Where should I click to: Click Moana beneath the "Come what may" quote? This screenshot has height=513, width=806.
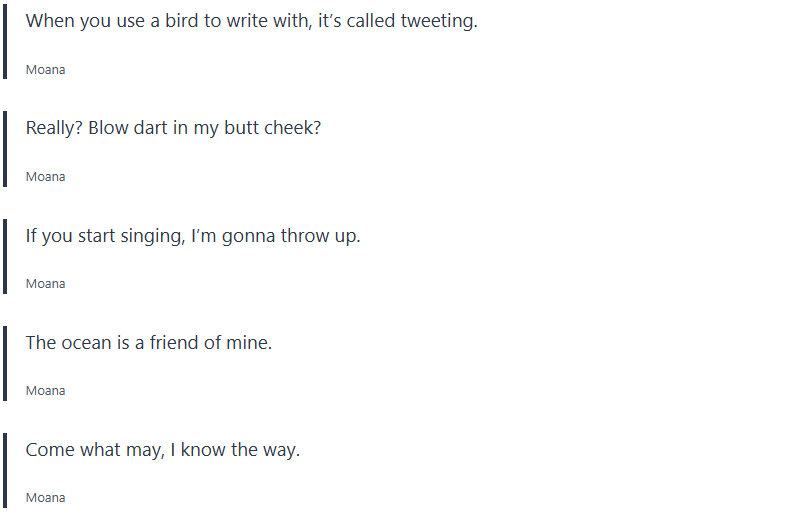coord(45,498)
